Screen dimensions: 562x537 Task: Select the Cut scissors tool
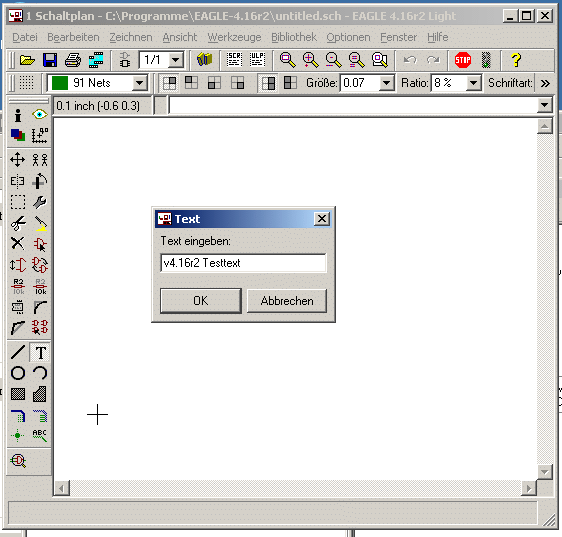click(18, 223)
